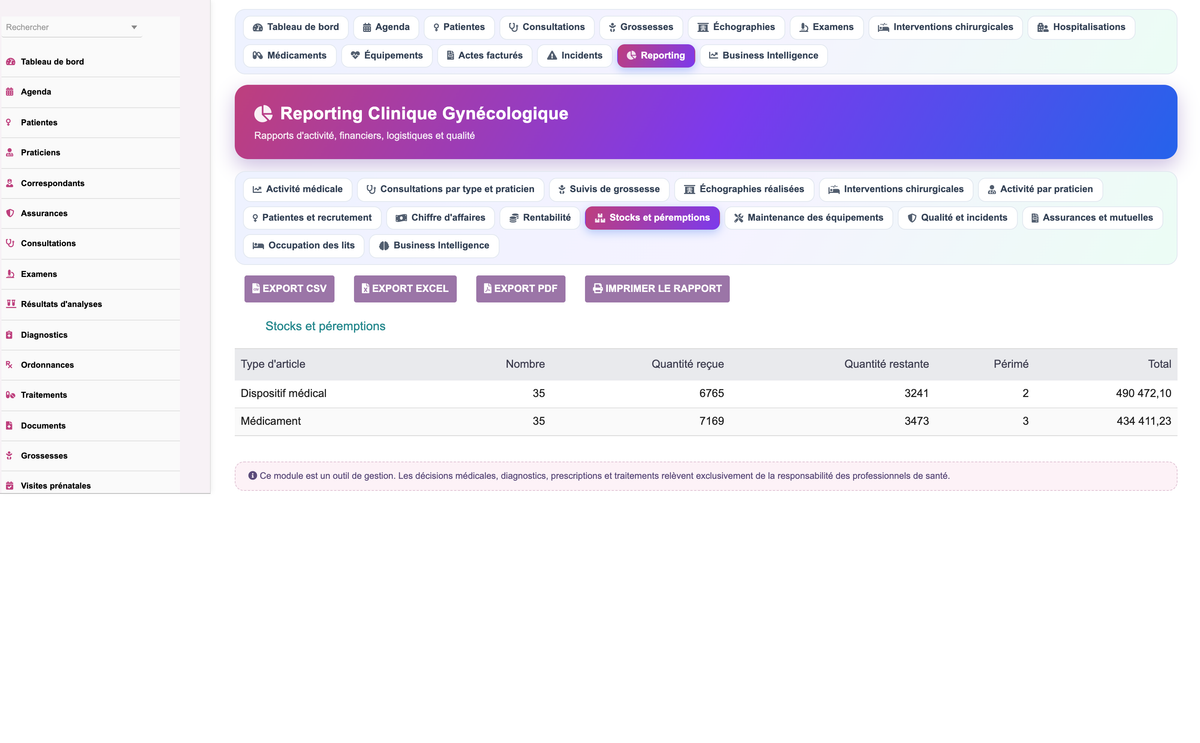Click Ordonnances prescription icon in sidebar
1200x743 pixels.
10,365
